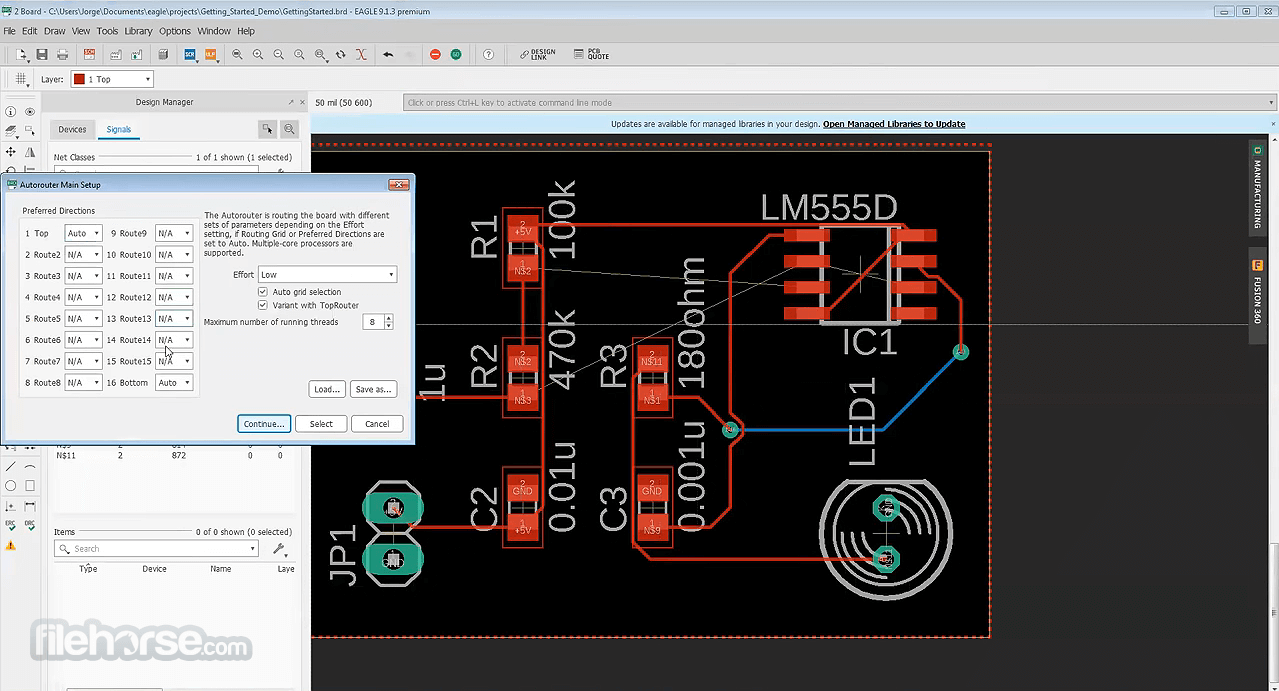Click the zoom-to-fit magnifier icon
This screenshot has width=1279, height=691.
pyautogui.click(x=237, y=54)
